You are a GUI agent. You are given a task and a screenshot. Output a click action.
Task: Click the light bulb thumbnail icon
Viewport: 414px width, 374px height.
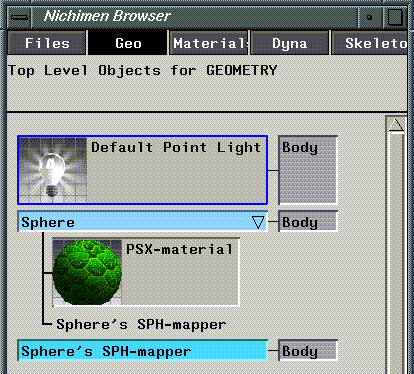53,170
